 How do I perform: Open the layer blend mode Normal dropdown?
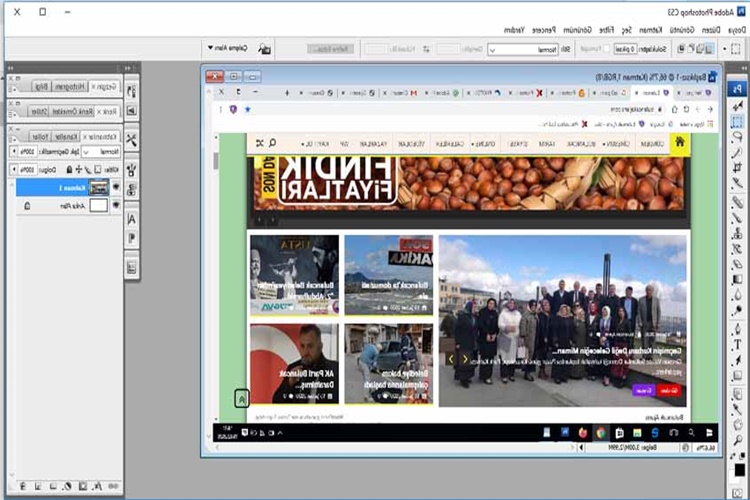pos(101,152)
